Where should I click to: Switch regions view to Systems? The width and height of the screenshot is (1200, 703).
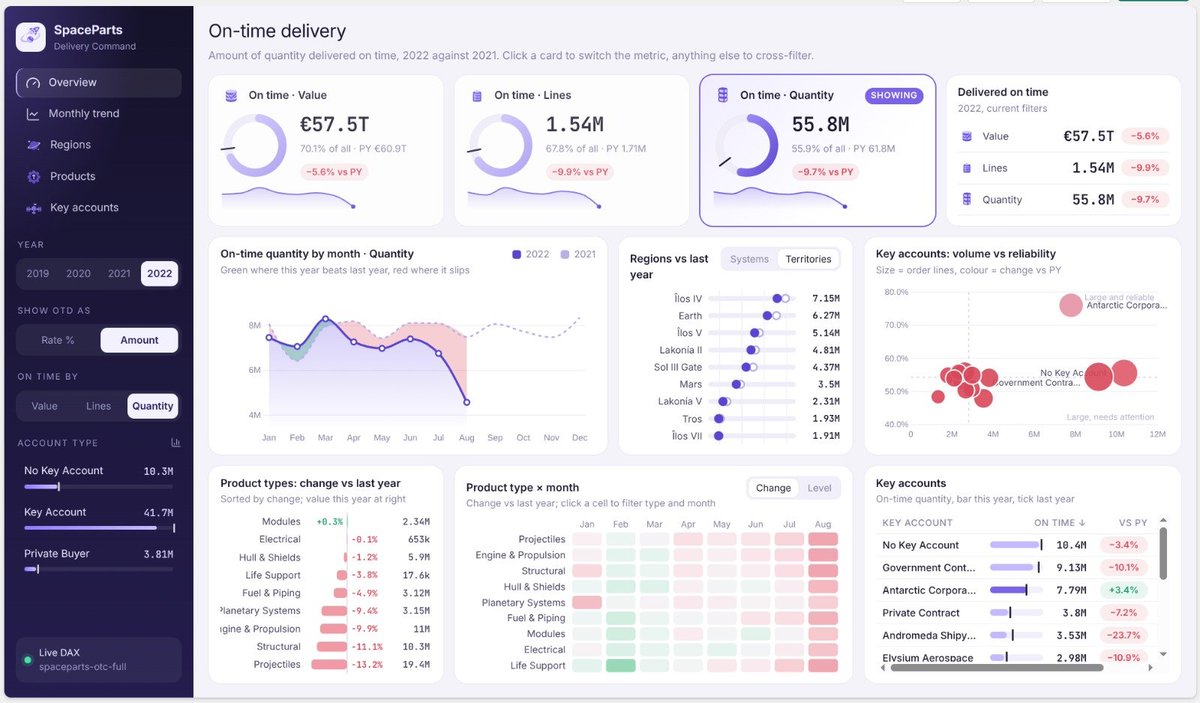(x=749, y=259)
